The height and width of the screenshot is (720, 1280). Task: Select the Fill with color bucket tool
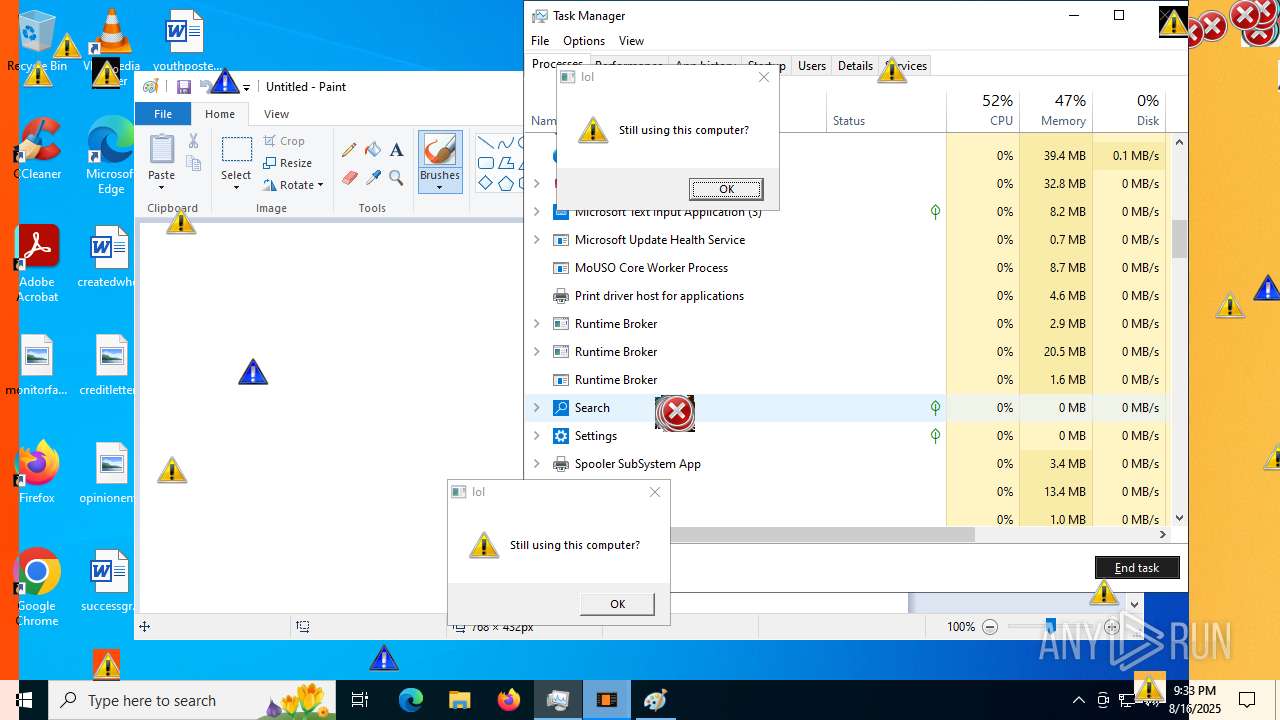[373, 150]
